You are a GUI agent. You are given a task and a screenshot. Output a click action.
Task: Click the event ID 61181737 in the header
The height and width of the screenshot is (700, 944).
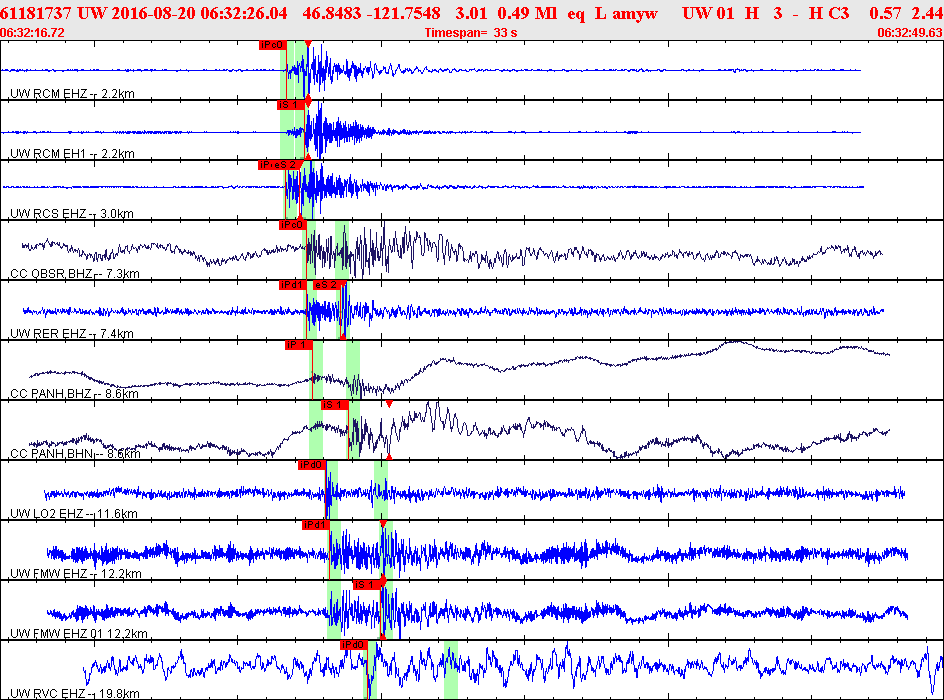point(36,13)
